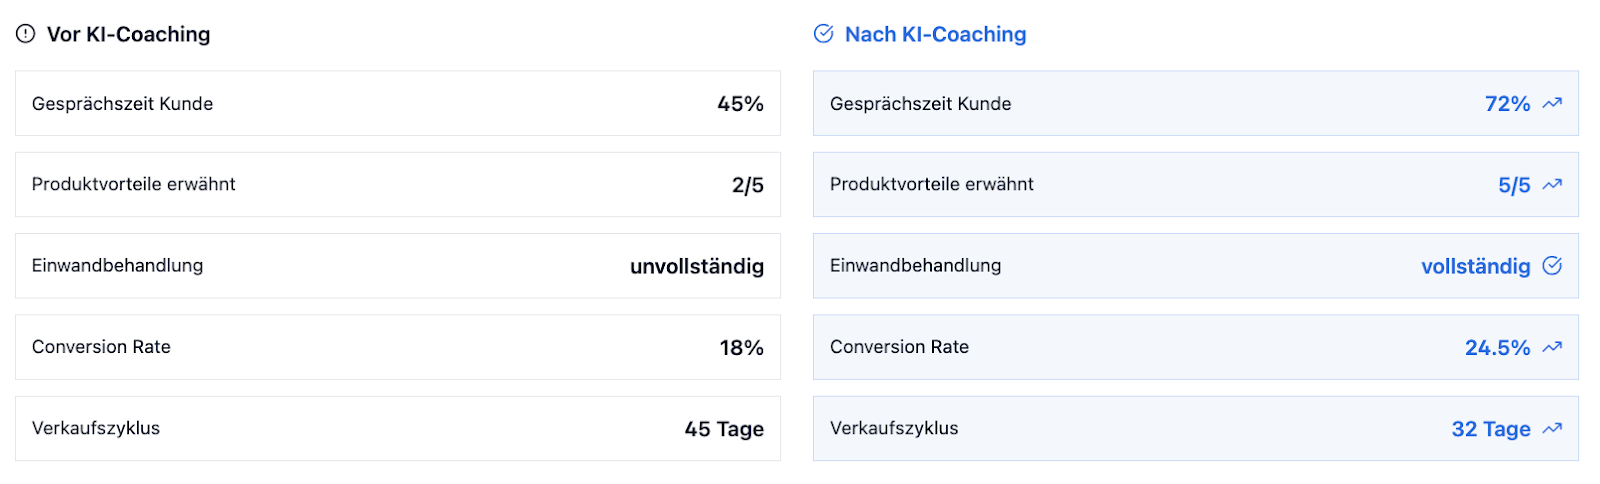
Task: Select Einwandbehandlung label in the Nach column
Action: [x=915, y=265]
